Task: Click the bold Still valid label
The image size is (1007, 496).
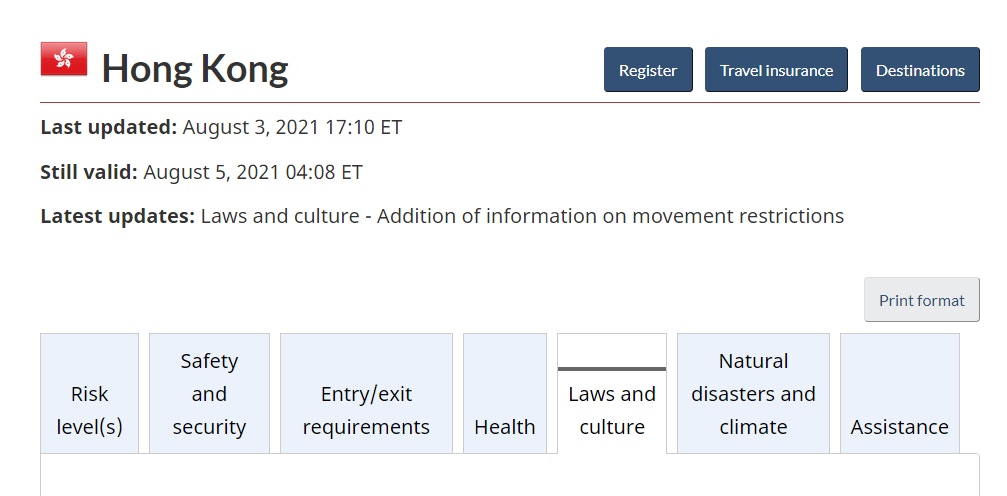Action: (x=89, y=172)
